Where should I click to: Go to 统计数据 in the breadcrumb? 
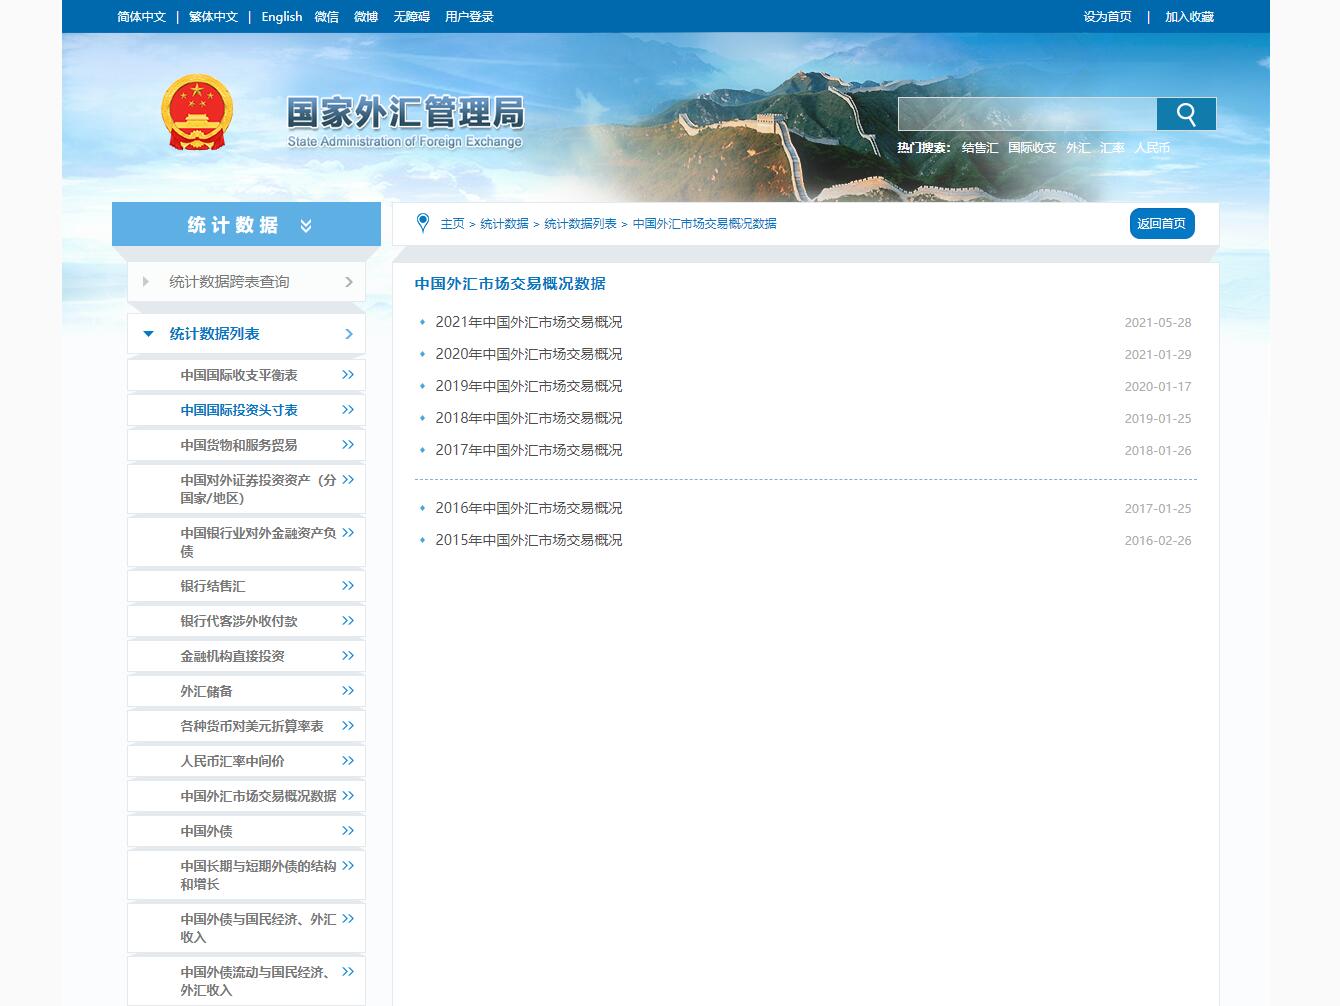(x=504, y=224)
